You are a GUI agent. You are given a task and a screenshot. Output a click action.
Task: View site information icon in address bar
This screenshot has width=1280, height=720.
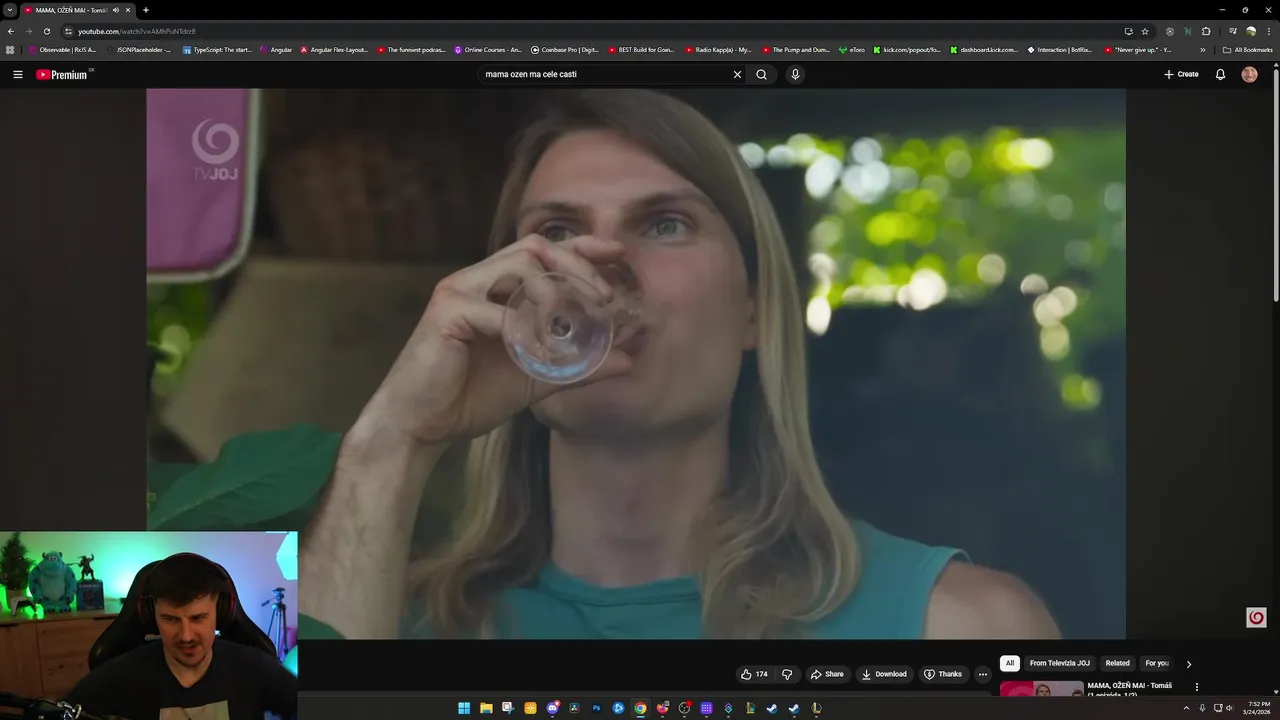click(69, 31)
